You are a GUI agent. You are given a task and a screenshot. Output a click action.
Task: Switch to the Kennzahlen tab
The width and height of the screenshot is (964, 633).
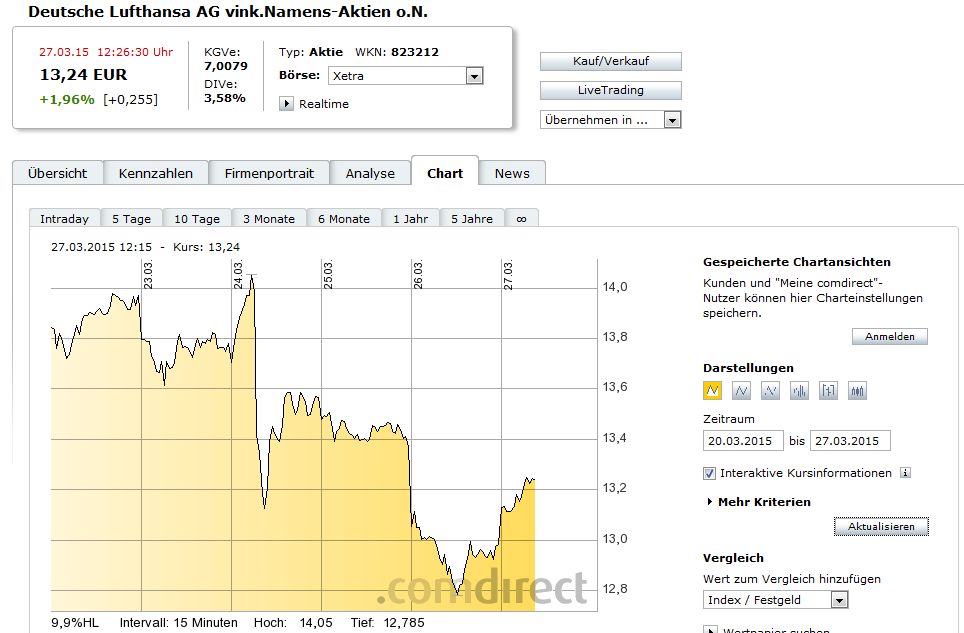click(156, 173)
